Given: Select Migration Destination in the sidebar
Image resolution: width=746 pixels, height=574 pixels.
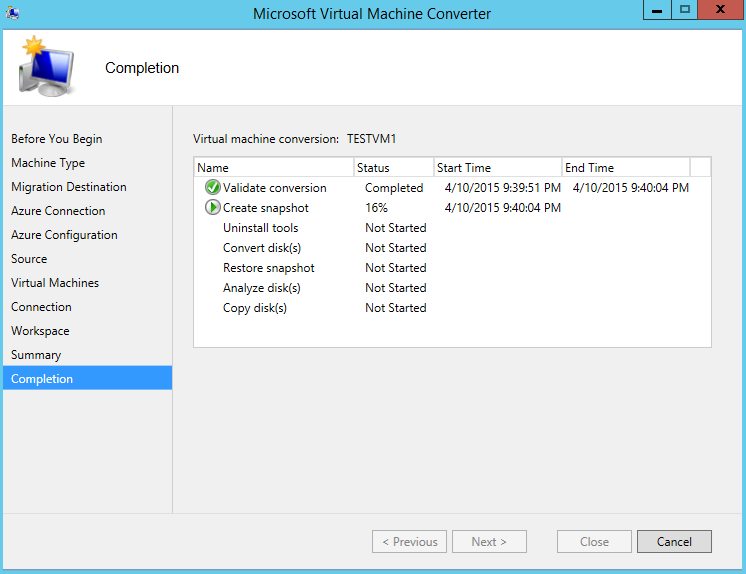Looking at the screenshot, I should [69, 187].
